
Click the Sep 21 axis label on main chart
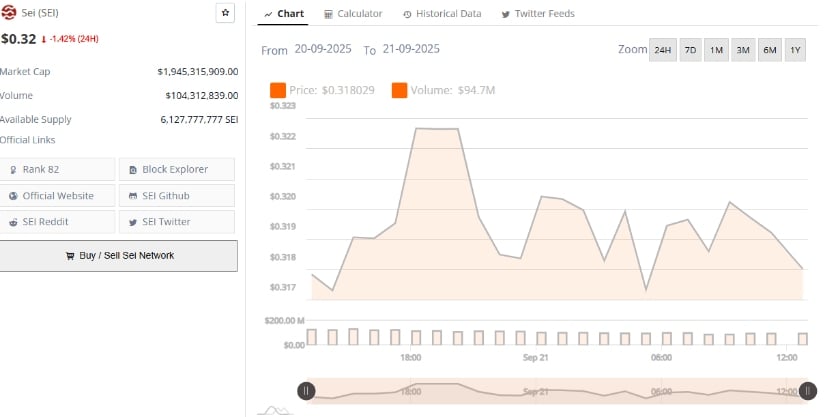point(535,358)
